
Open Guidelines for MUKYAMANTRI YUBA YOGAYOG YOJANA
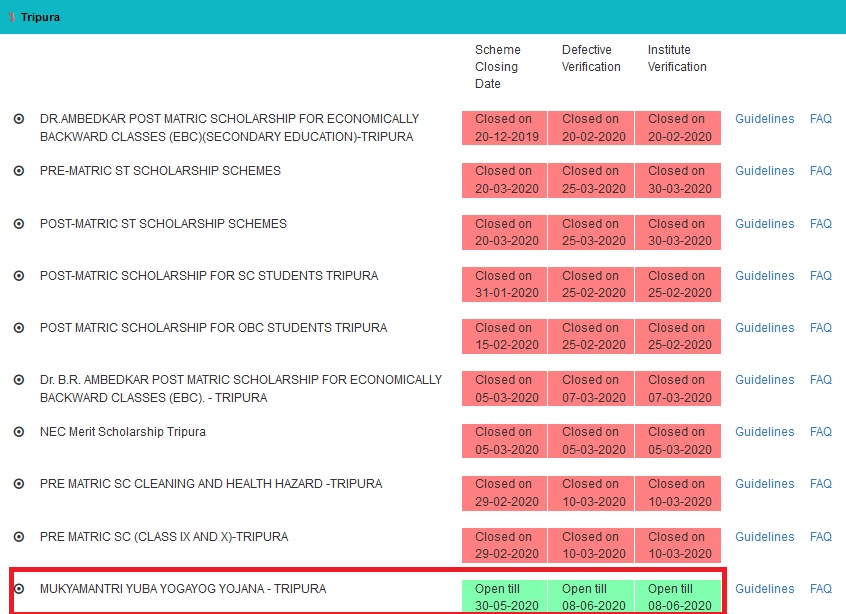tap(765, 589)
